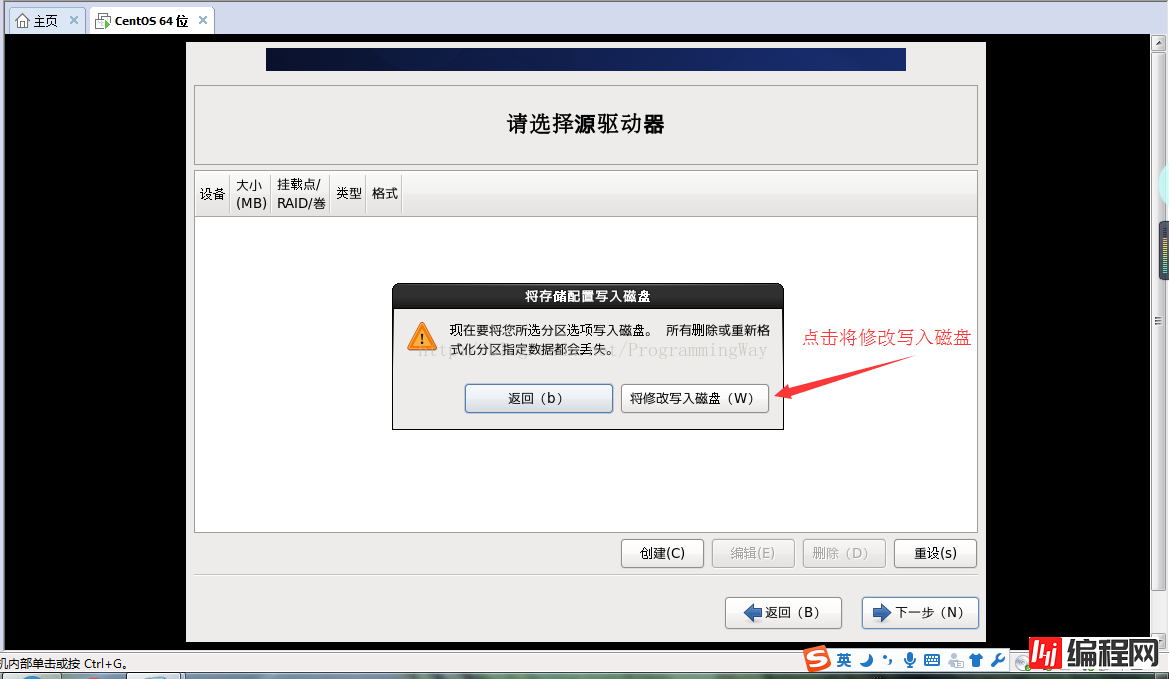Toggle the punctuation mode icon
The height and width of the screenshot is (679, 1169).
(887, 660)
